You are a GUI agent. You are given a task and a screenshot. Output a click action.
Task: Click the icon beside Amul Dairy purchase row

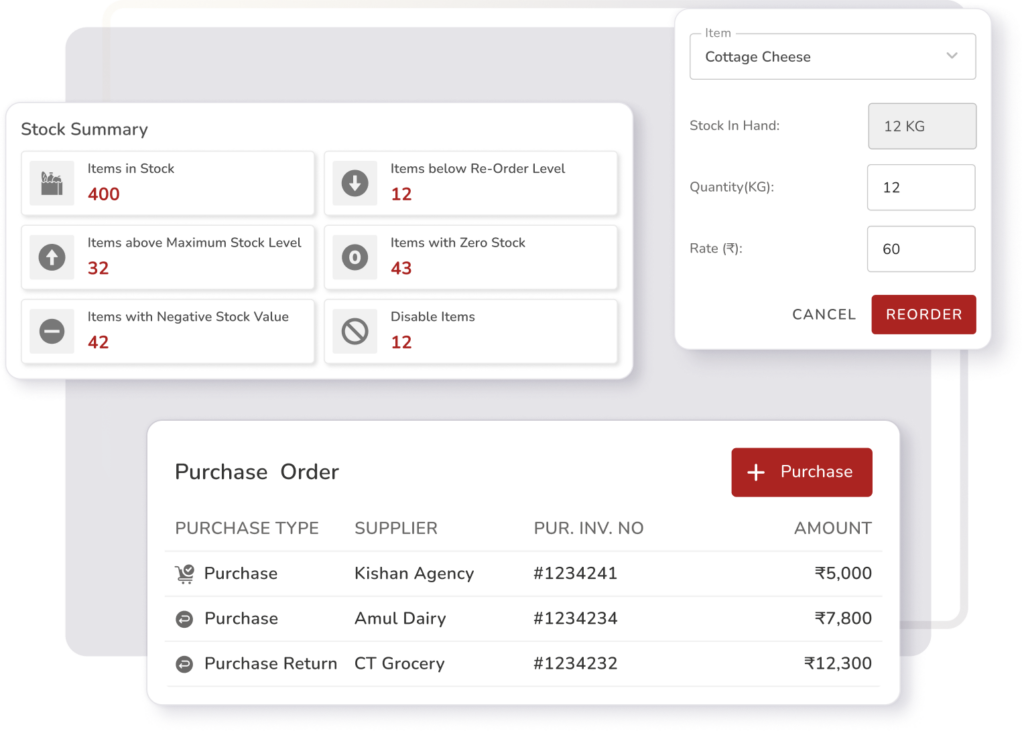pos(184,619)
